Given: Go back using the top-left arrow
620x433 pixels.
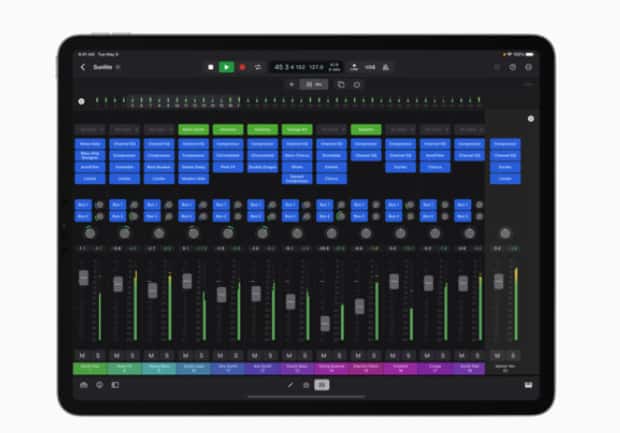Looking at the screenshot, I should [83, 67].
